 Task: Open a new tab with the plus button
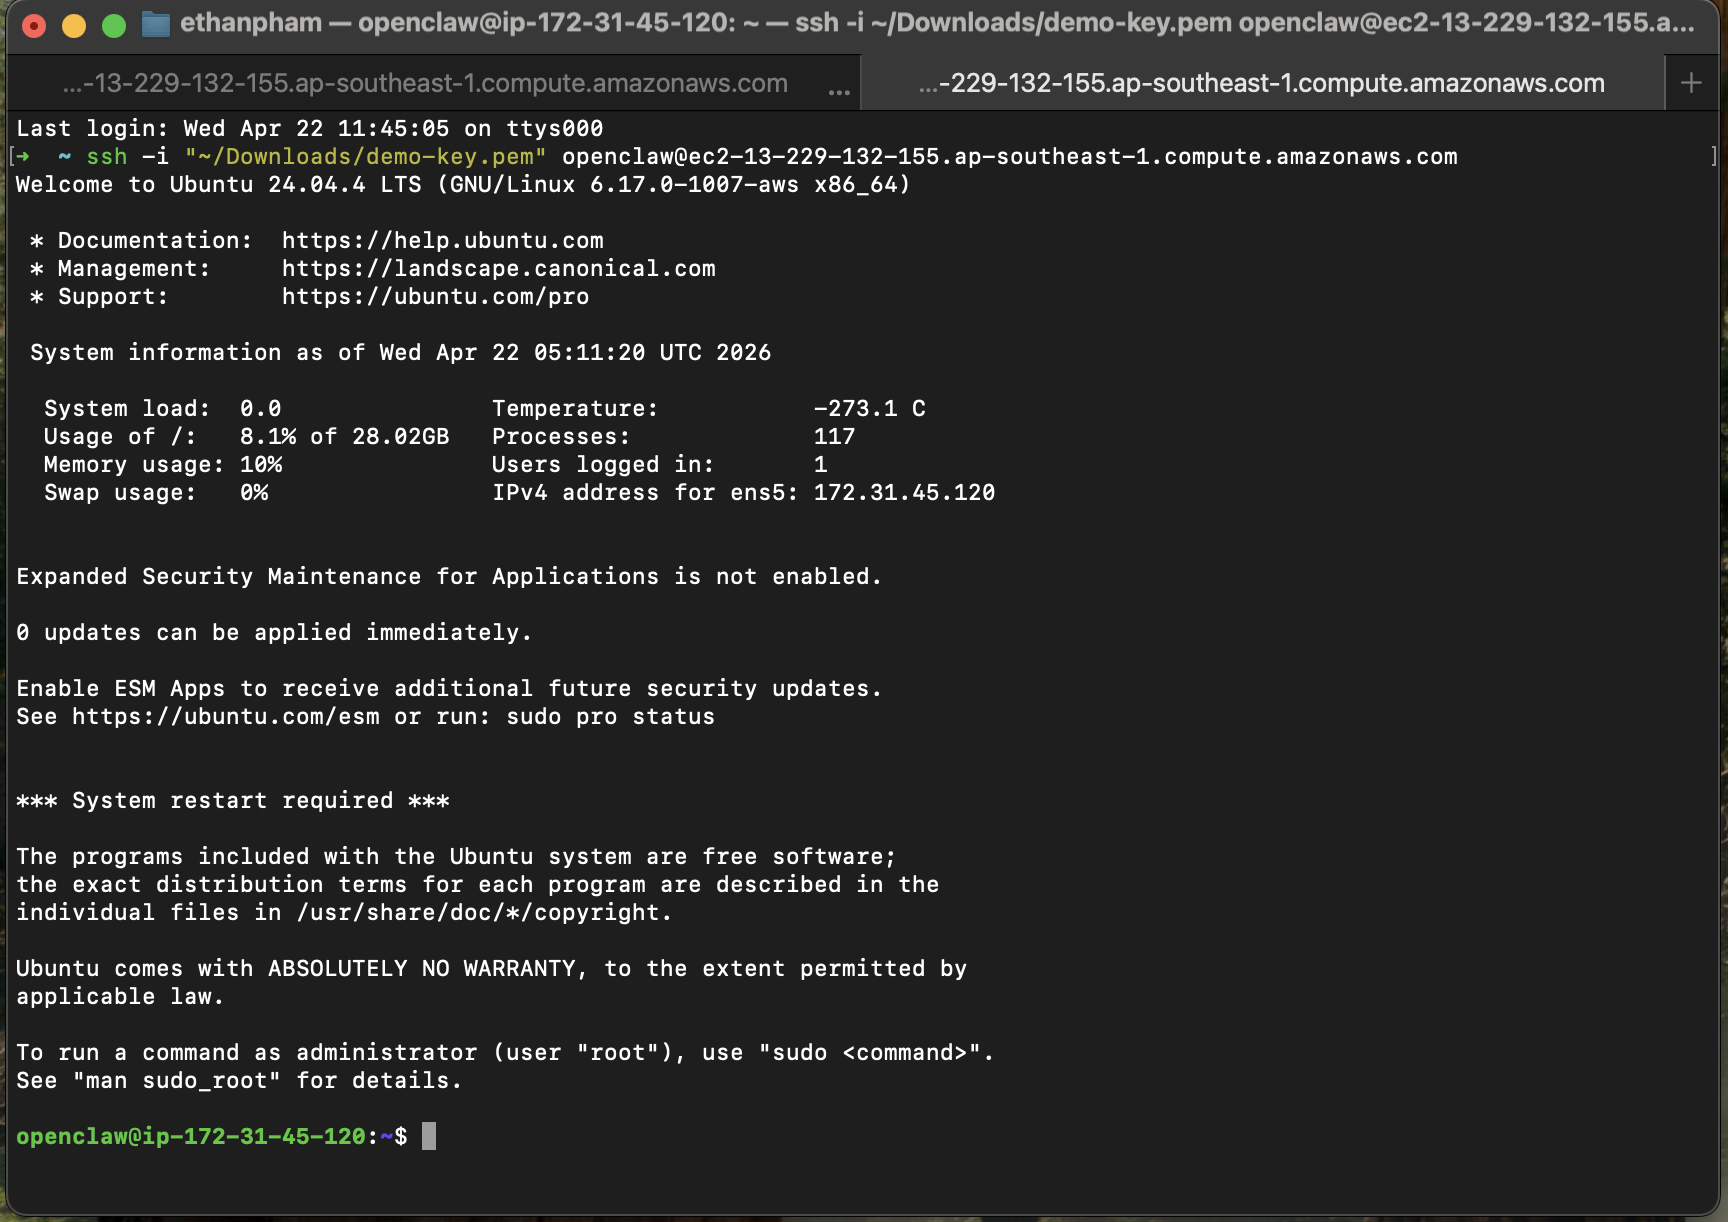(1692, 84)
